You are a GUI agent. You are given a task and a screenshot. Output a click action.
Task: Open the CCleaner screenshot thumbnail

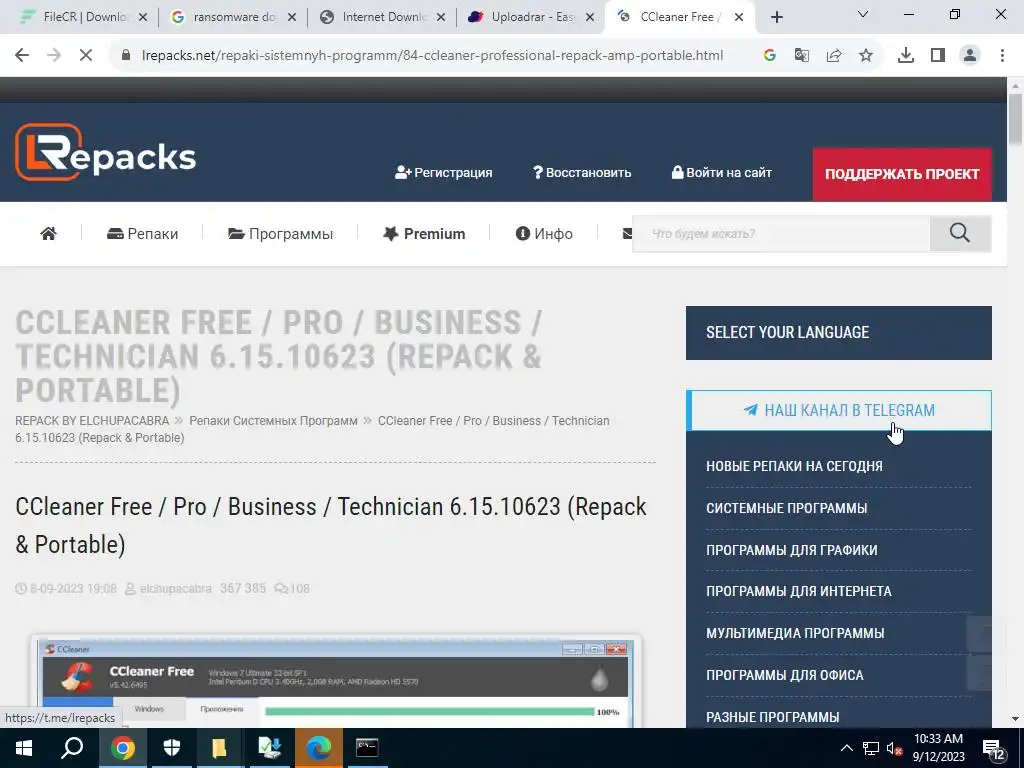336,681
